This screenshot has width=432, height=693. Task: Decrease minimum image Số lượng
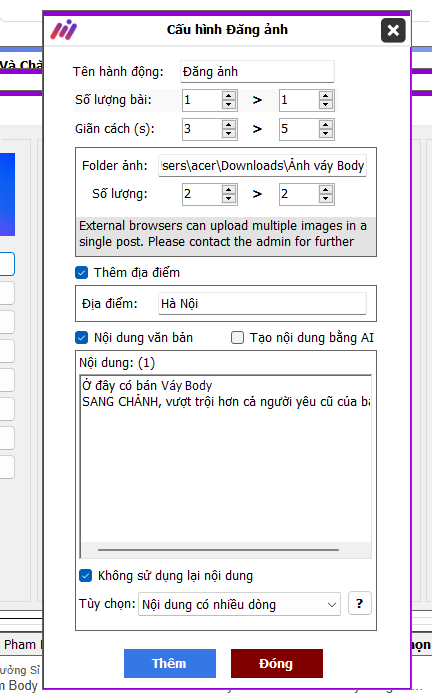(229, 198)
